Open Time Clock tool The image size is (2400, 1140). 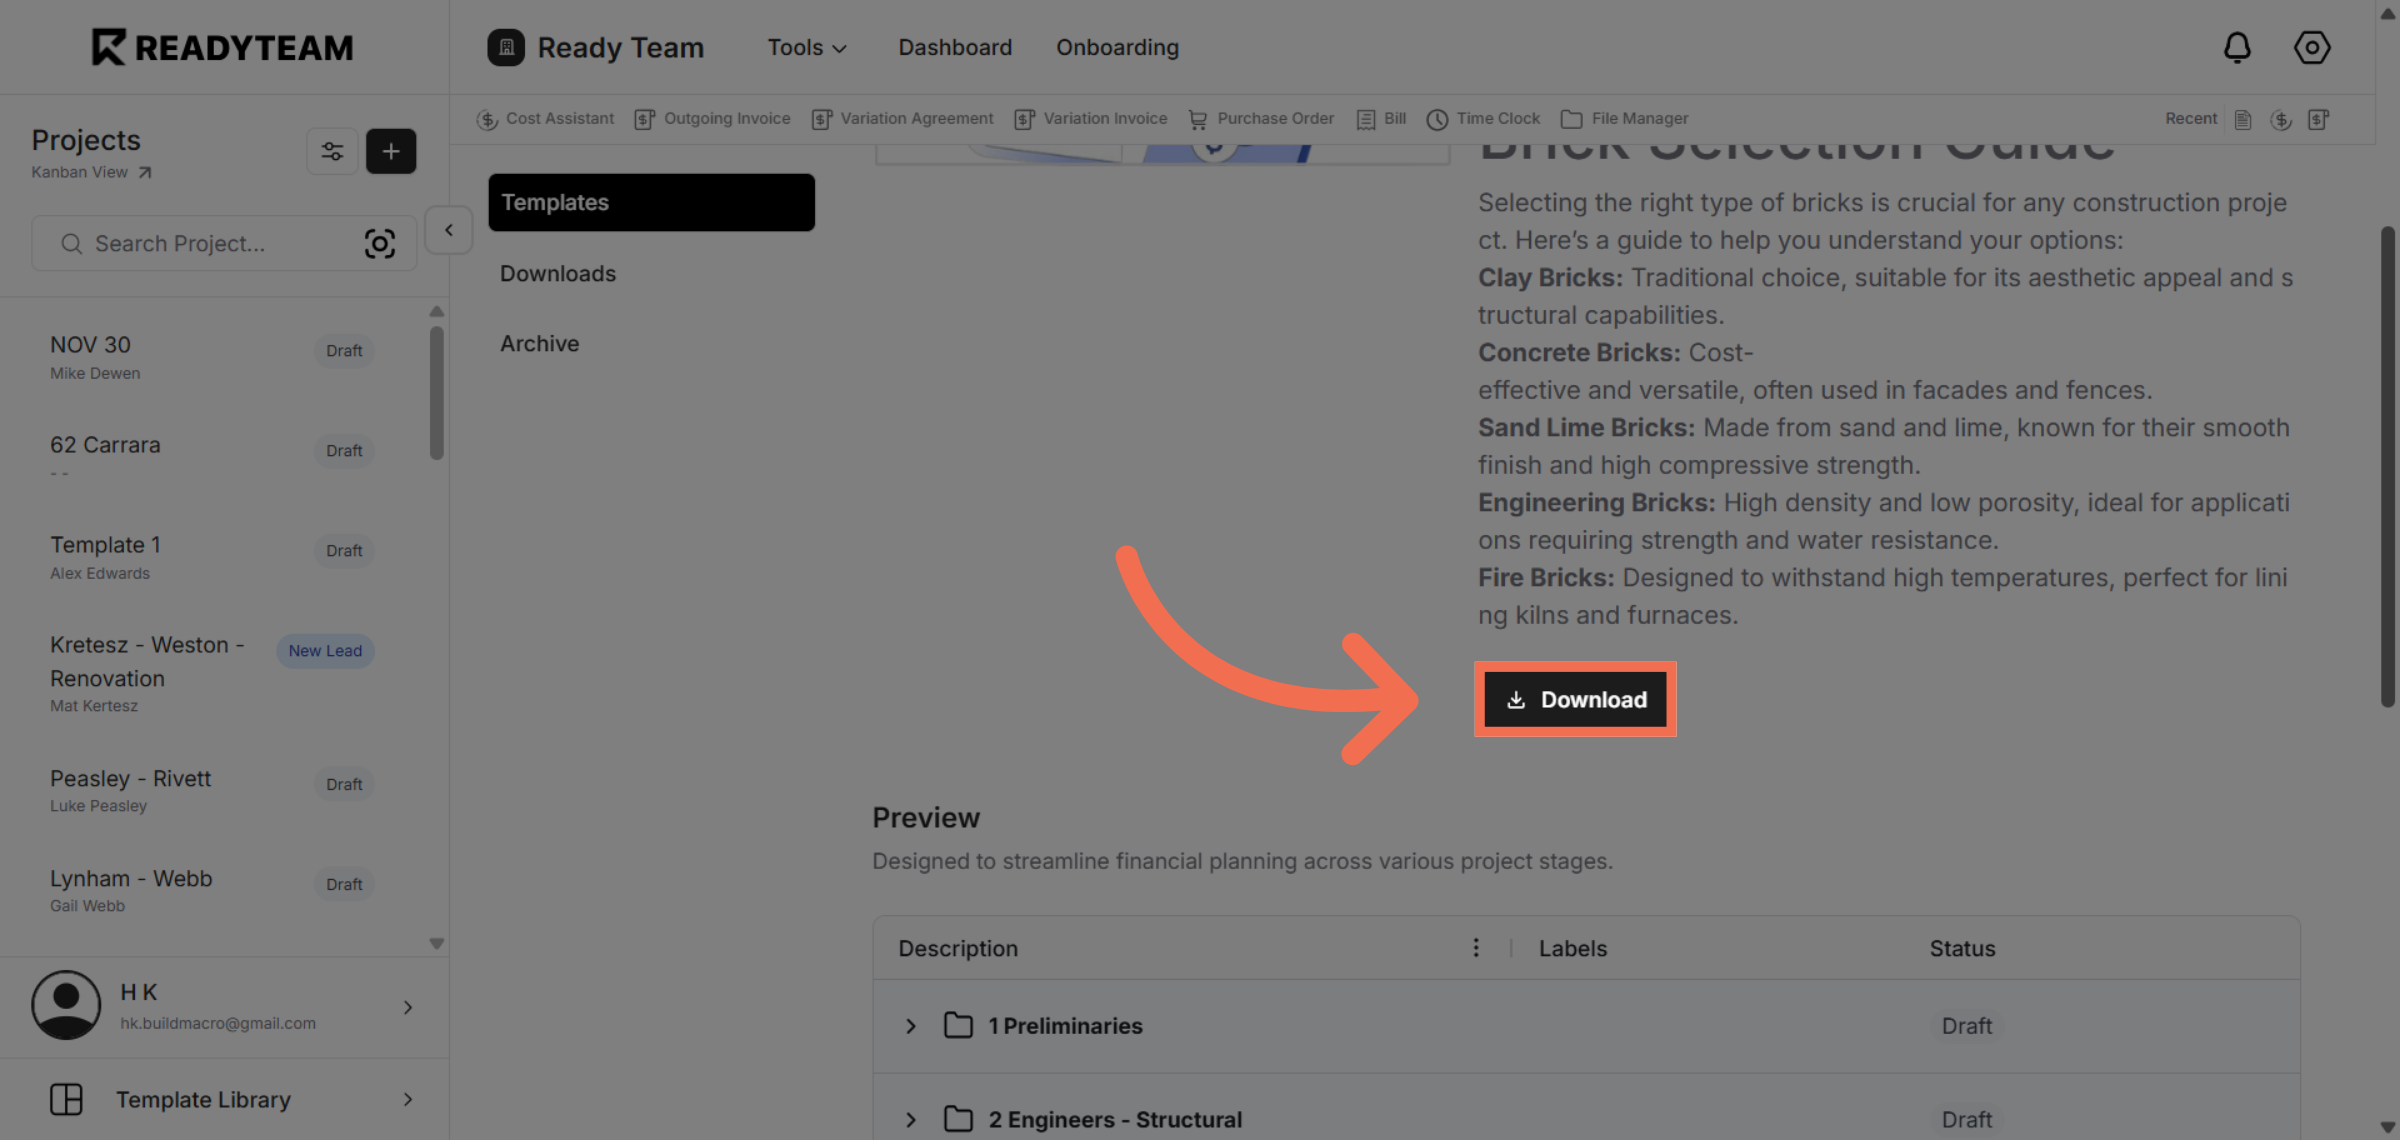1483,119
